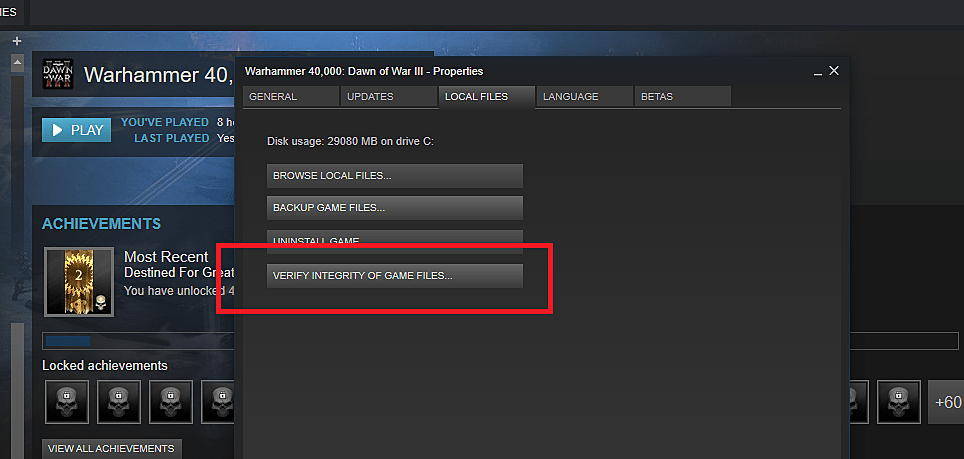
Task: Switch to the UPDATES tab
Action: click(389, 96)
